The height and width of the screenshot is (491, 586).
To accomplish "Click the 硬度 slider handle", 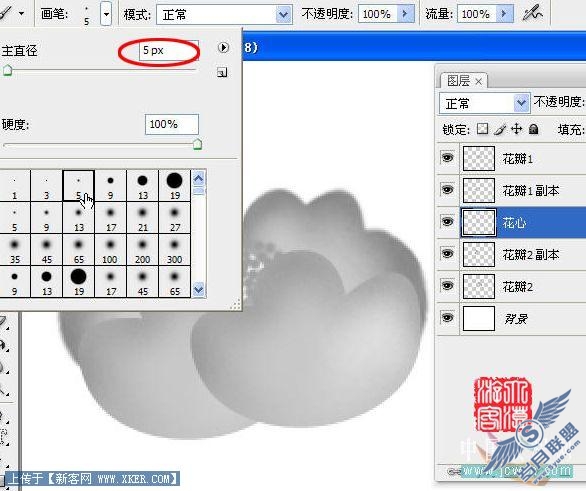I will pos(197,144).
